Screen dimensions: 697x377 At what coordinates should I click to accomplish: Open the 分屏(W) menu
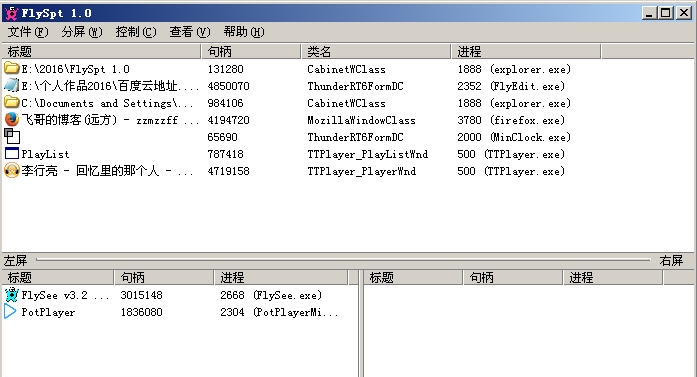click(82, 32)
